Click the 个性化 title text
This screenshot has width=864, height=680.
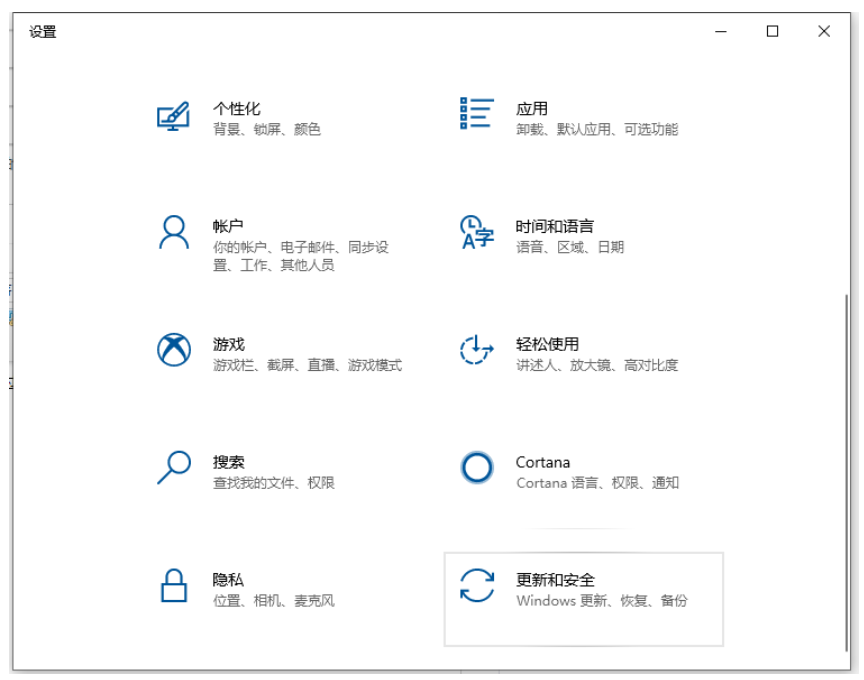click(x=236, y=109)
